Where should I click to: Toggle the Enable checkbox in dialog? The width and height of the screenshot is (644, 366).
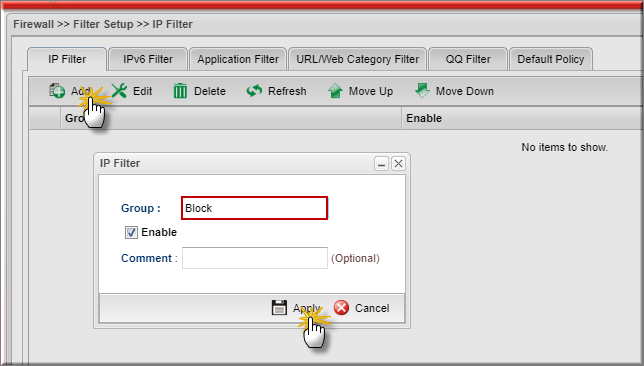point(131,232)
